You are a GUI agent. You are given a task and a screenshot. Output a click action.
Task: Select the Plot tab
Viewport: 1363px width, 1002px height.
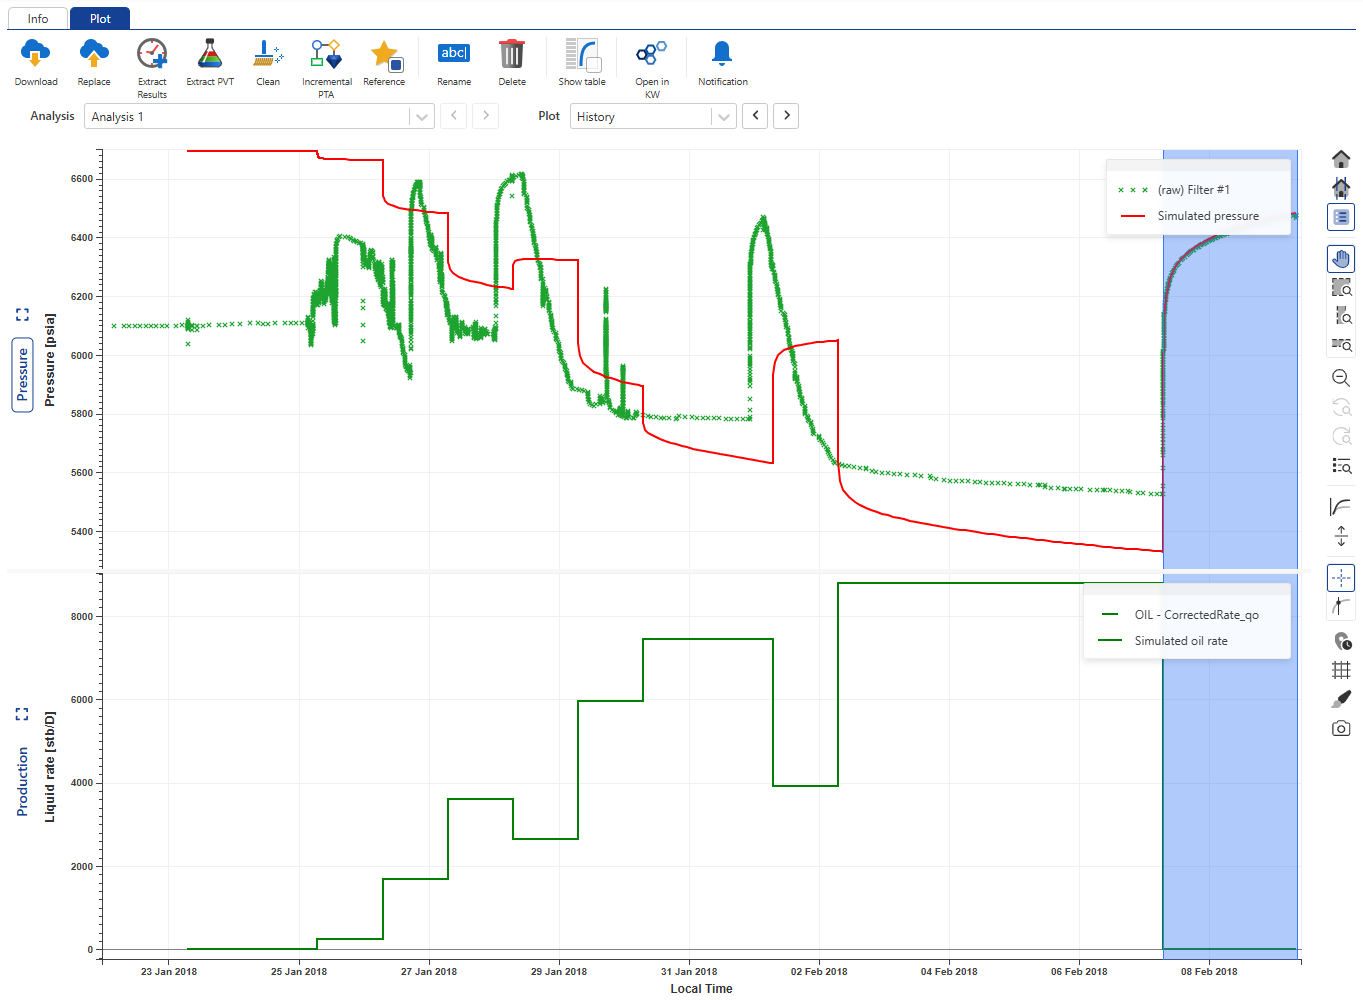point(100,19)
